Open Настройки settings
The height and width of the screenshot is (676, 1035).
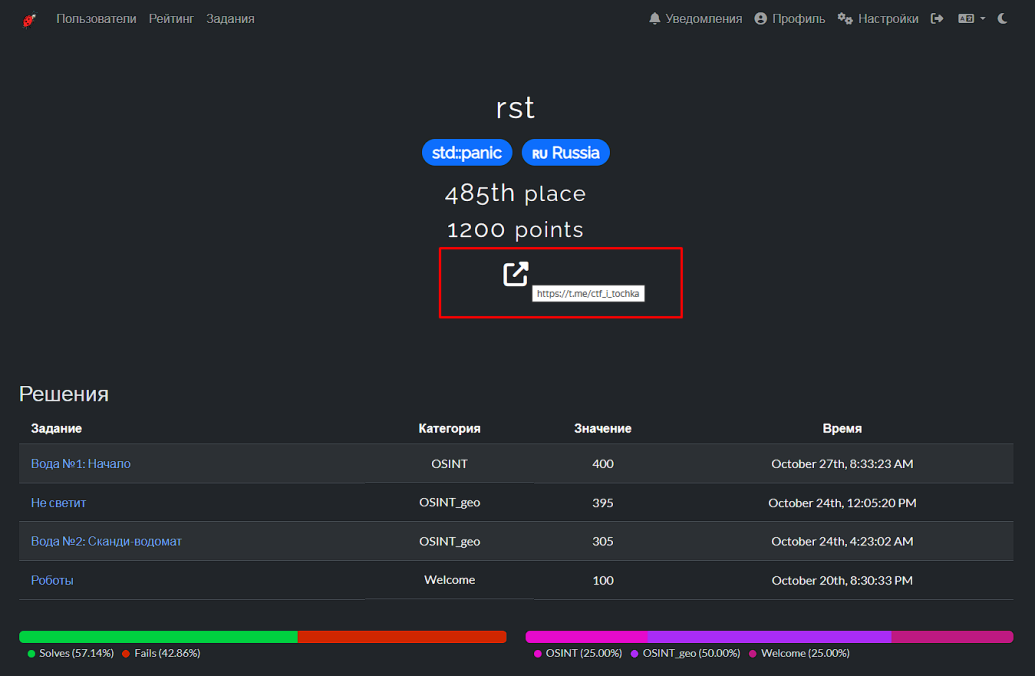coord(878,19)
